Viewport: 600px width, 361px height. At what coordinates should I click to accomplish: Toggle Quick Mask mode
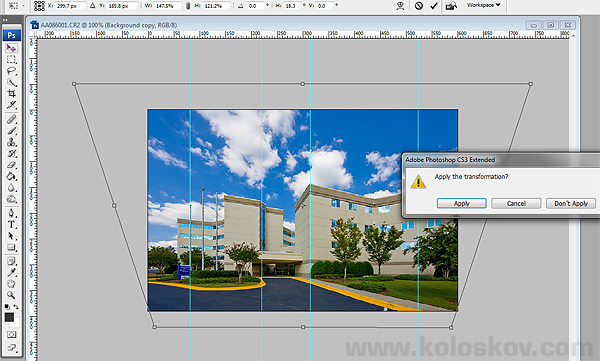coord(11,335)
